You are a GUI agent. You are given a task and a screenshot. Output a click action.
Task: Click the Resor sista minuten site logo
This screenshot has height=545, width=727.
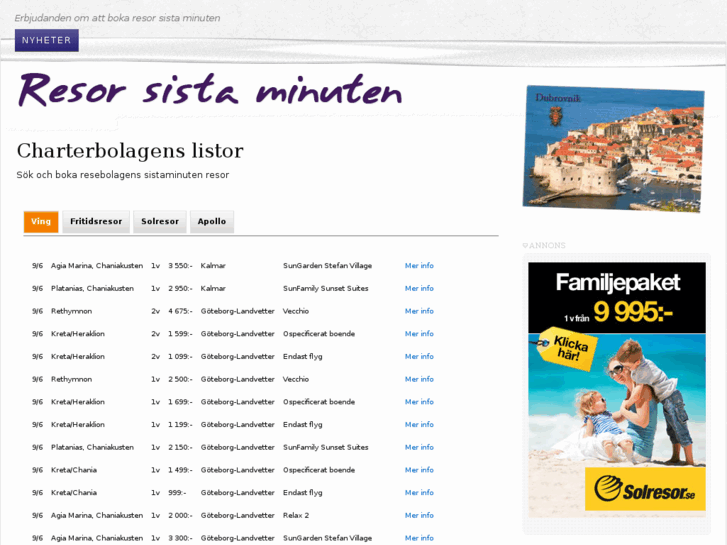click(x=210, y=90)
